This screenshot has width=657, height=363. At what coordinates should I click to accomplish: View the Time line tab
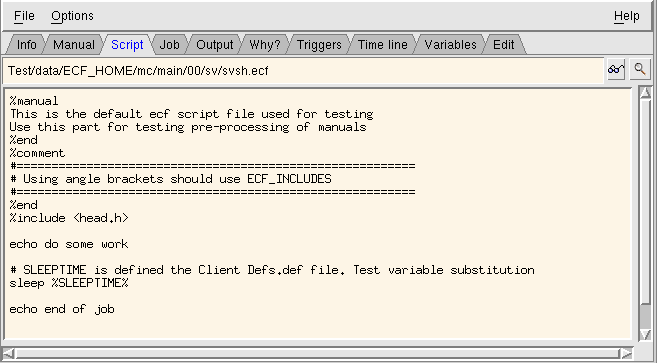pos(383,44)
